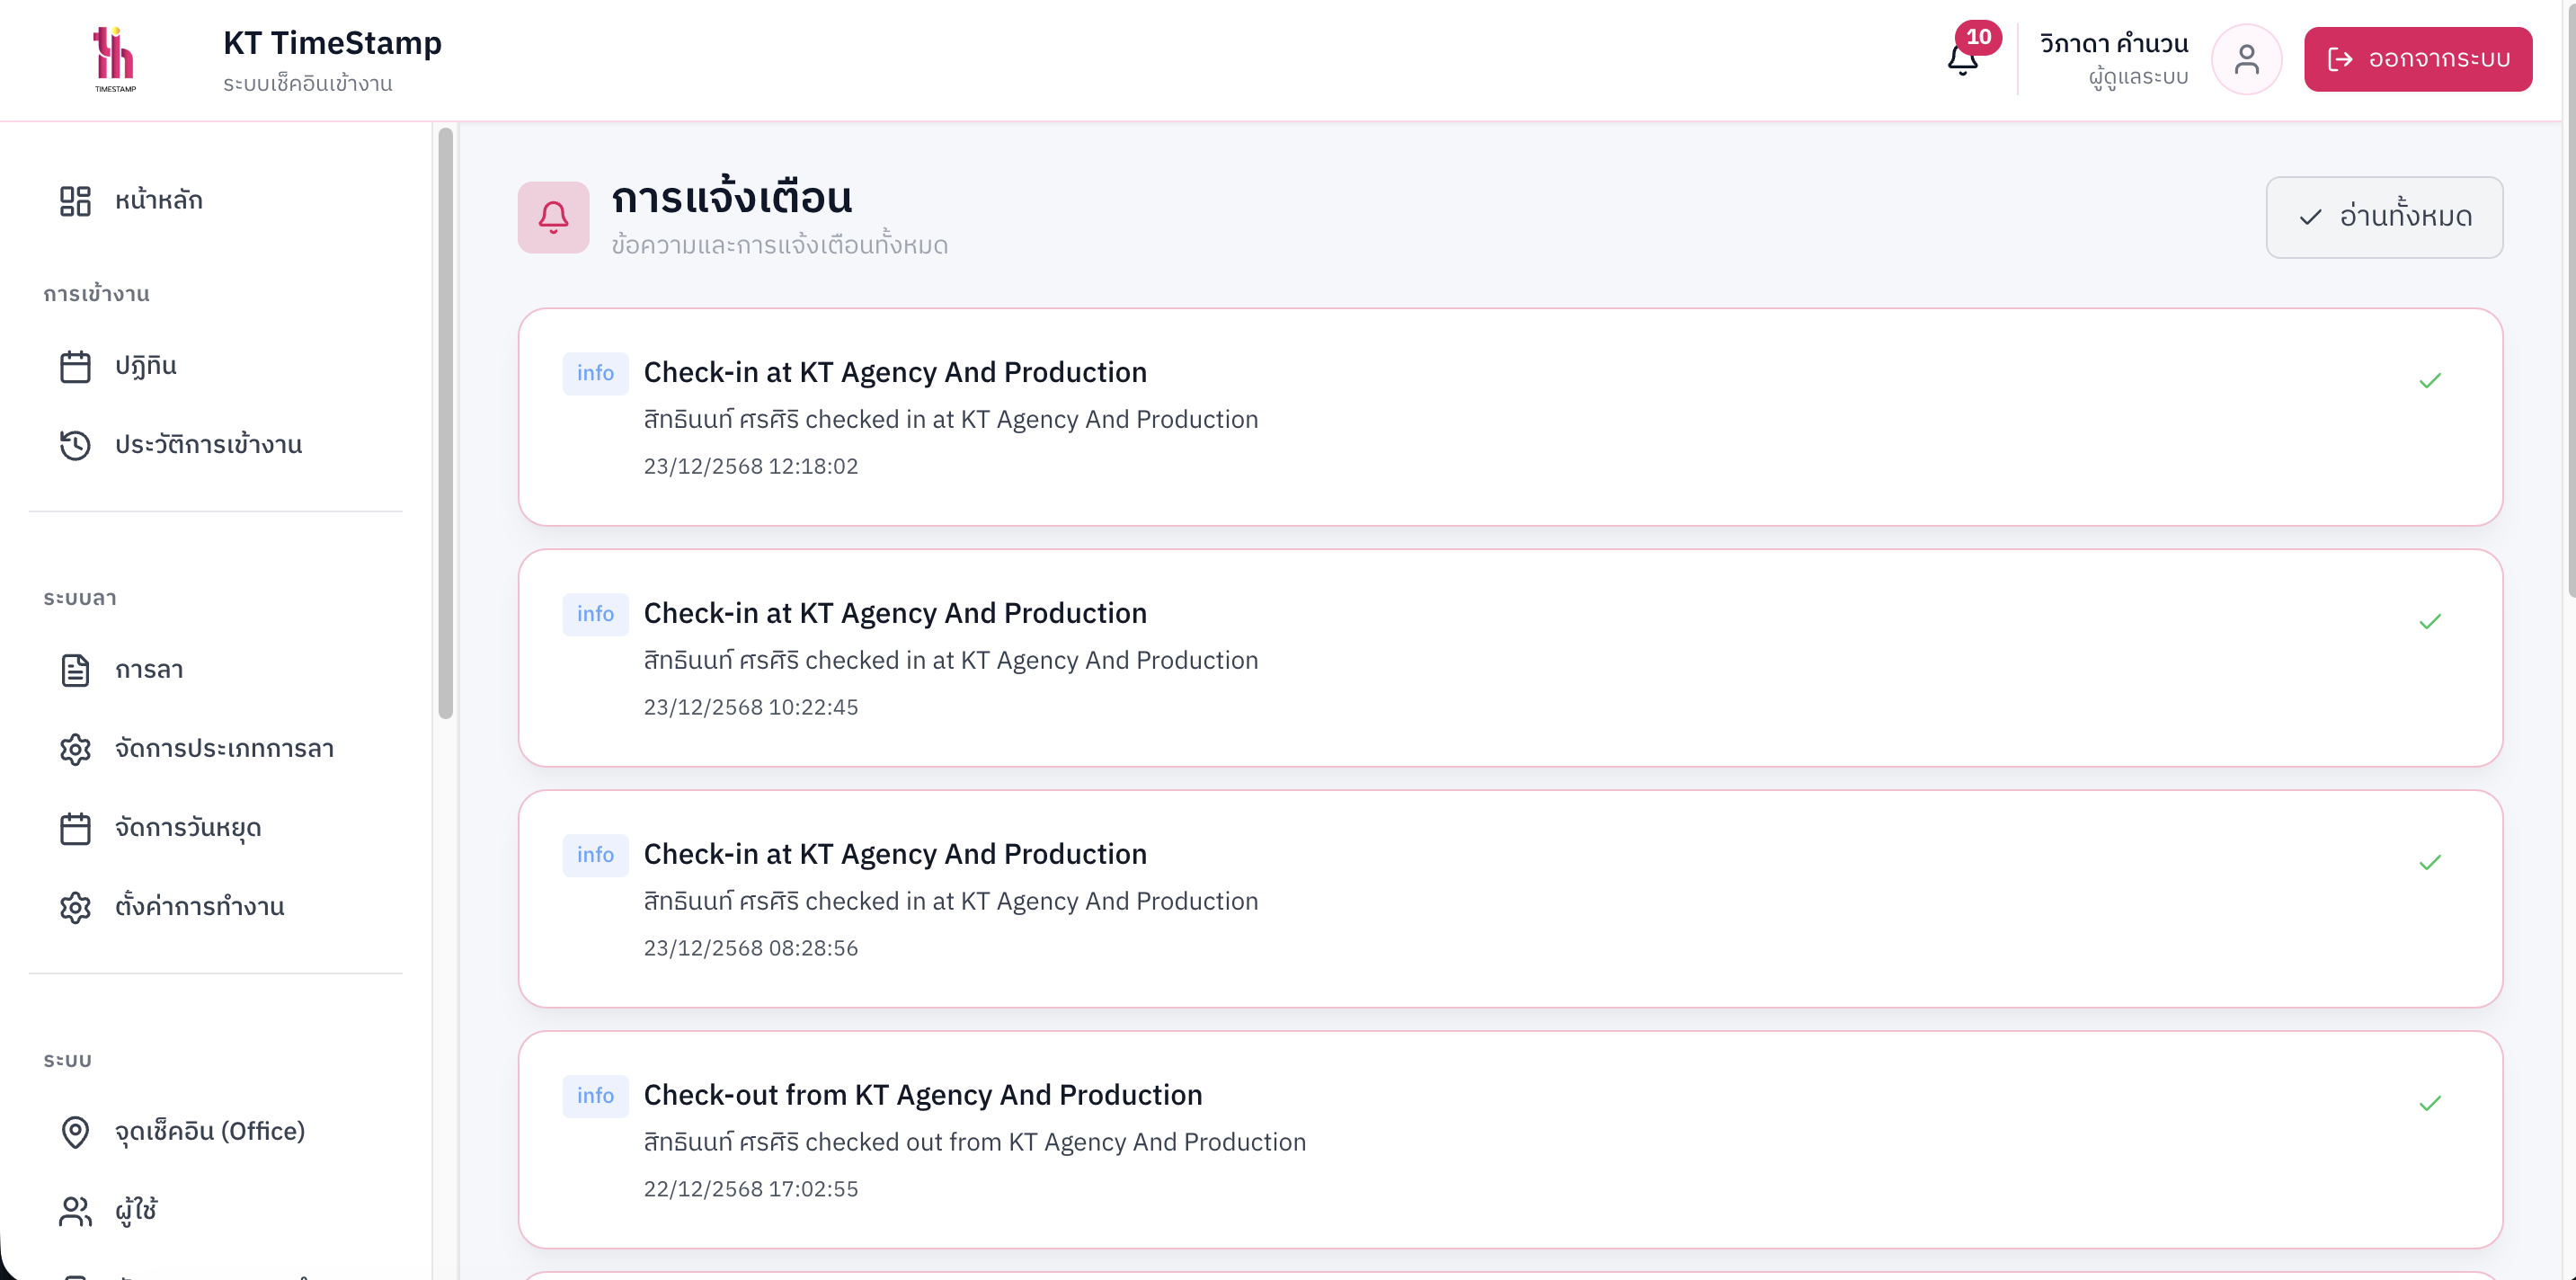The width and height of the screenshot is (2576, 1280).
Task: Click the history clock icon for ประวัติการเข้างาน
Action: tap(75, 445)
